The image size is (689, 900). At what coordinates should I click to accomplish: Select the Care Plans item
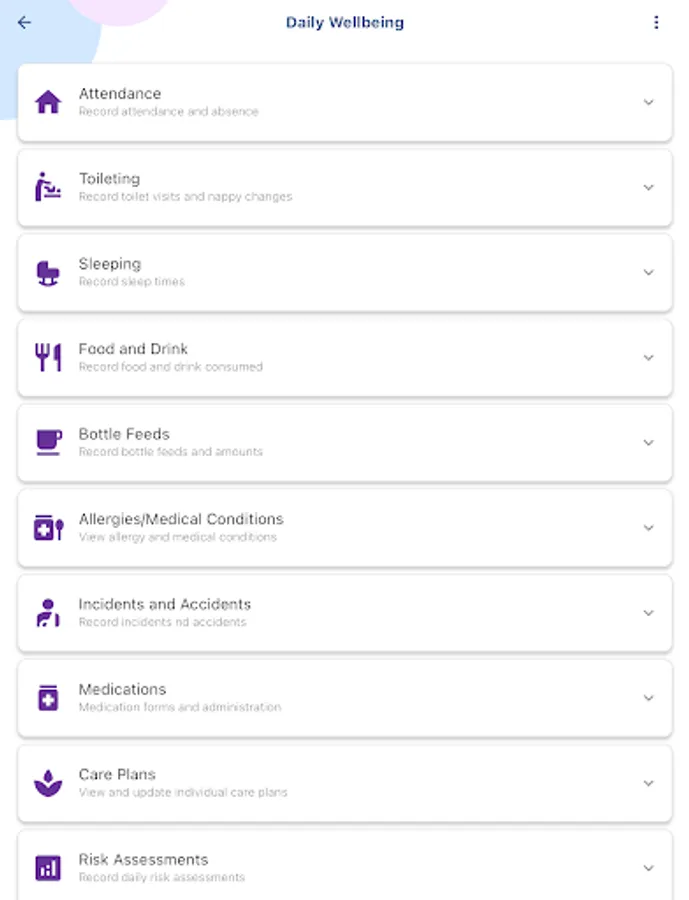click(x=117, y=774)
